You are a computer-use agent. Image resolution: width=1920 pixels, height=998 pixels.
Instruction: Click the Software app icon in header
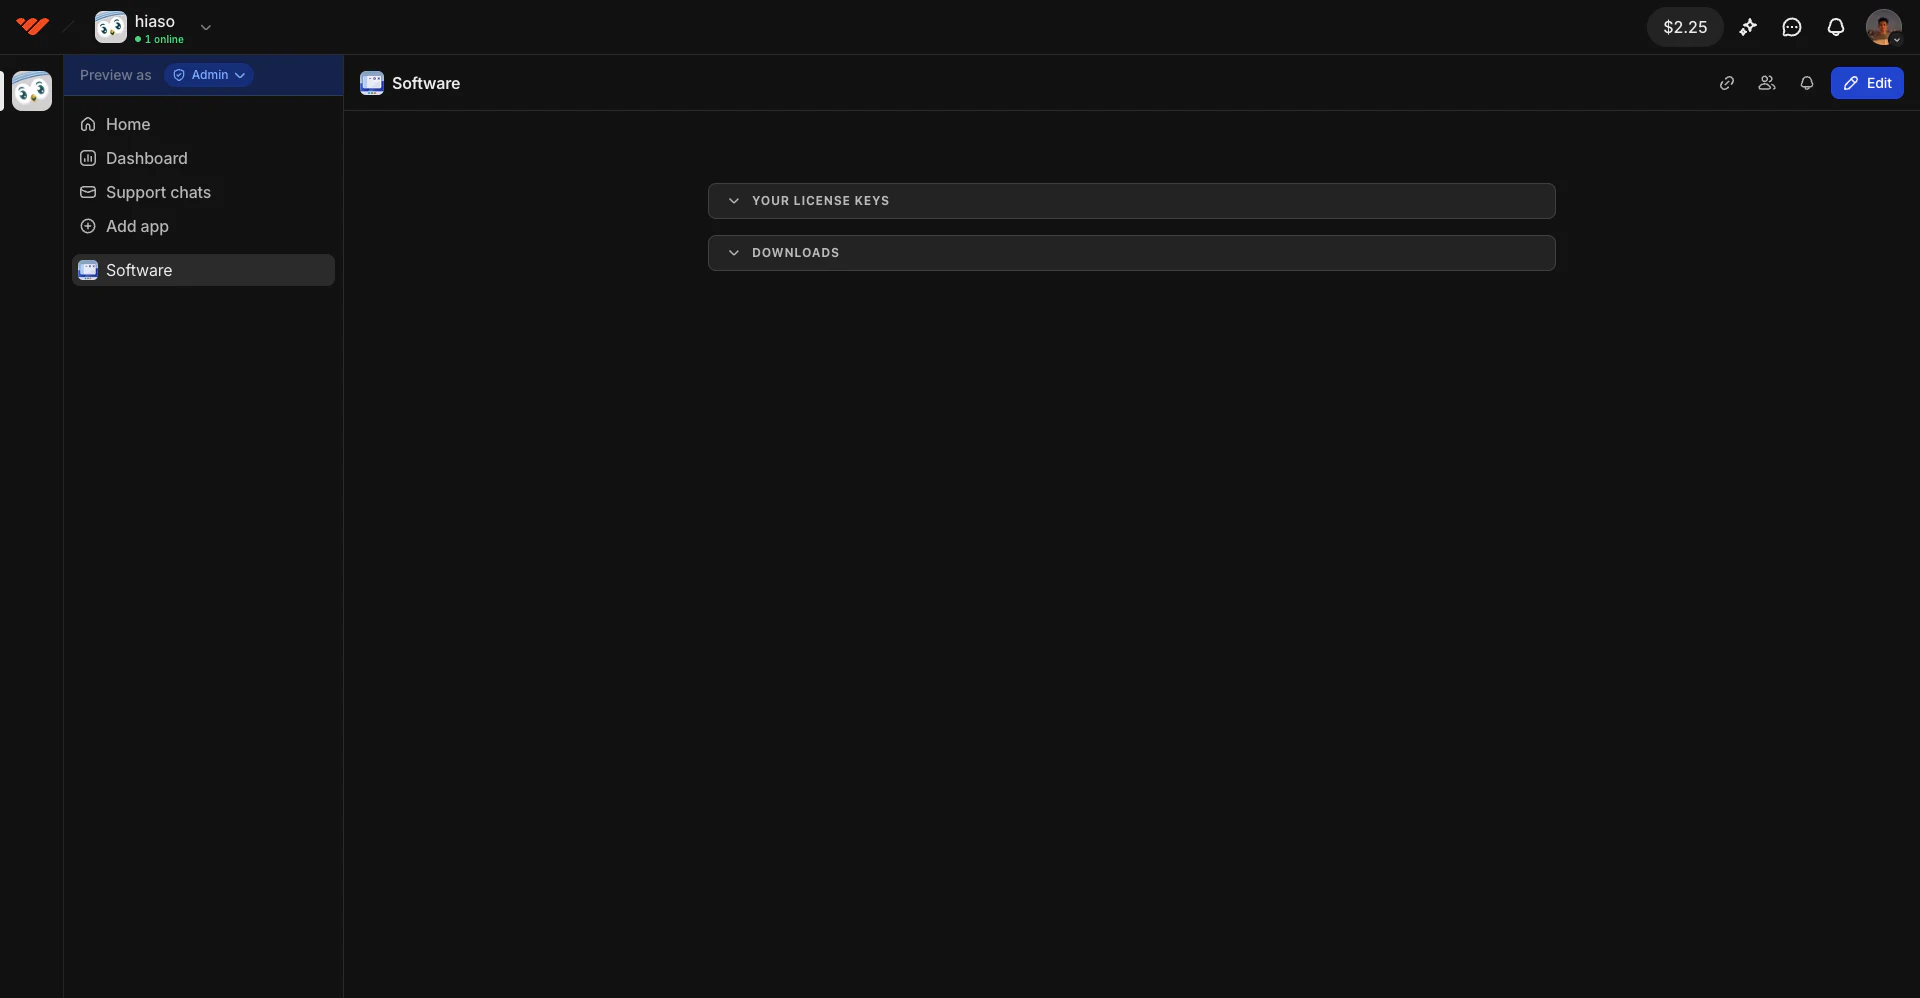click(372, 83)
